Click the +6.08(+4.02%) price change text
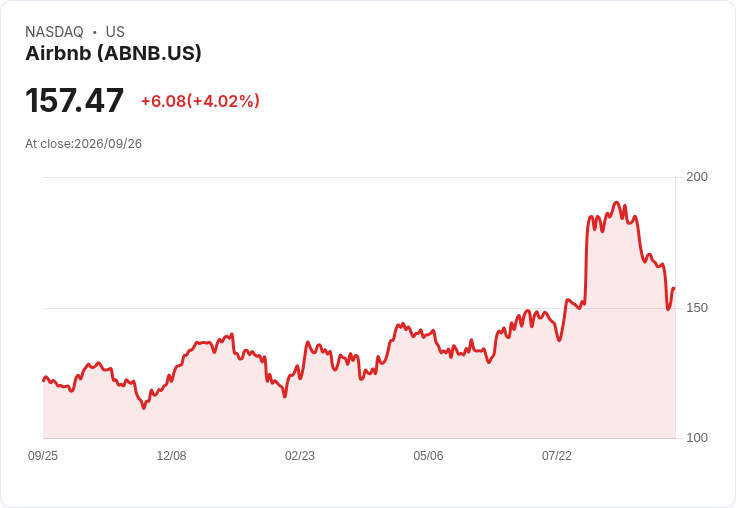Image resolution: width=736 pixels, height=508 pixels. [200, 101]
